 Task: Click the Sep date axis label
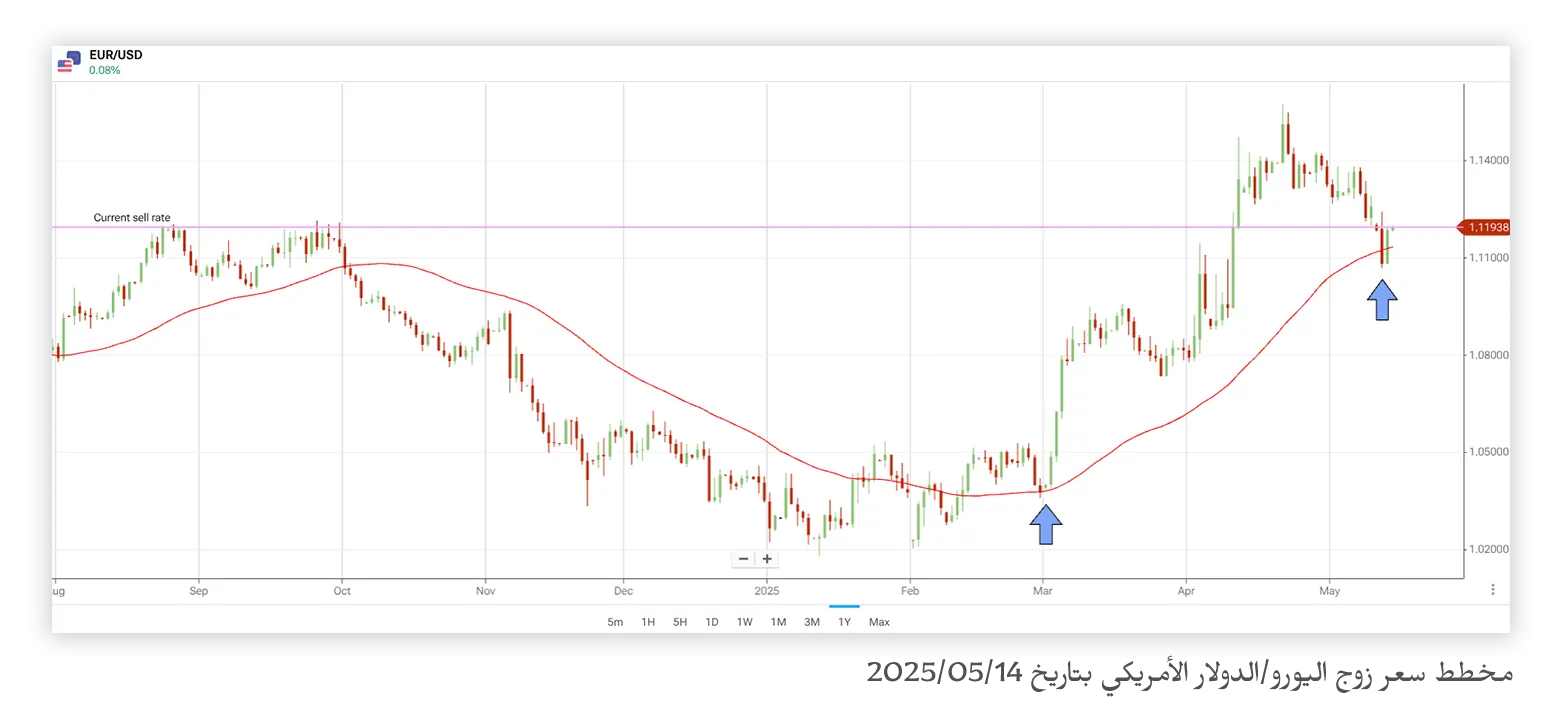pos(198,591)
